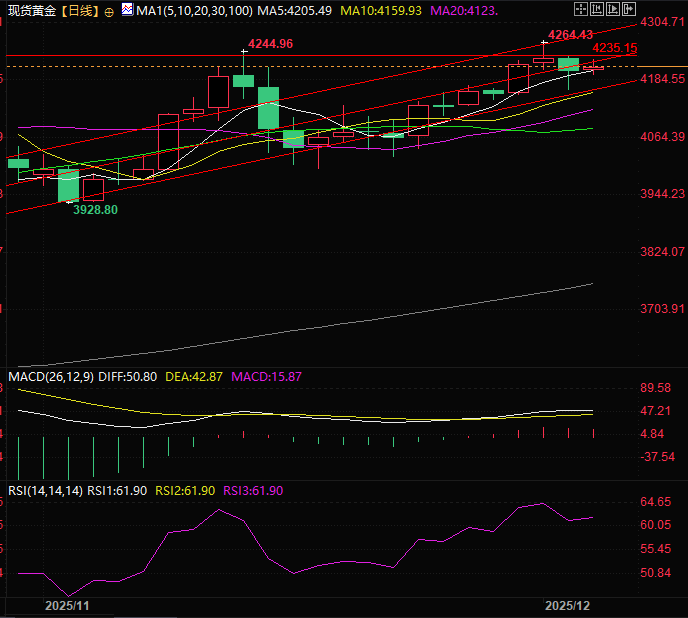Screen dimensions: 688x618
Task: Click the 60.05 RSI axis label
Action: click(x=656, y=525)
